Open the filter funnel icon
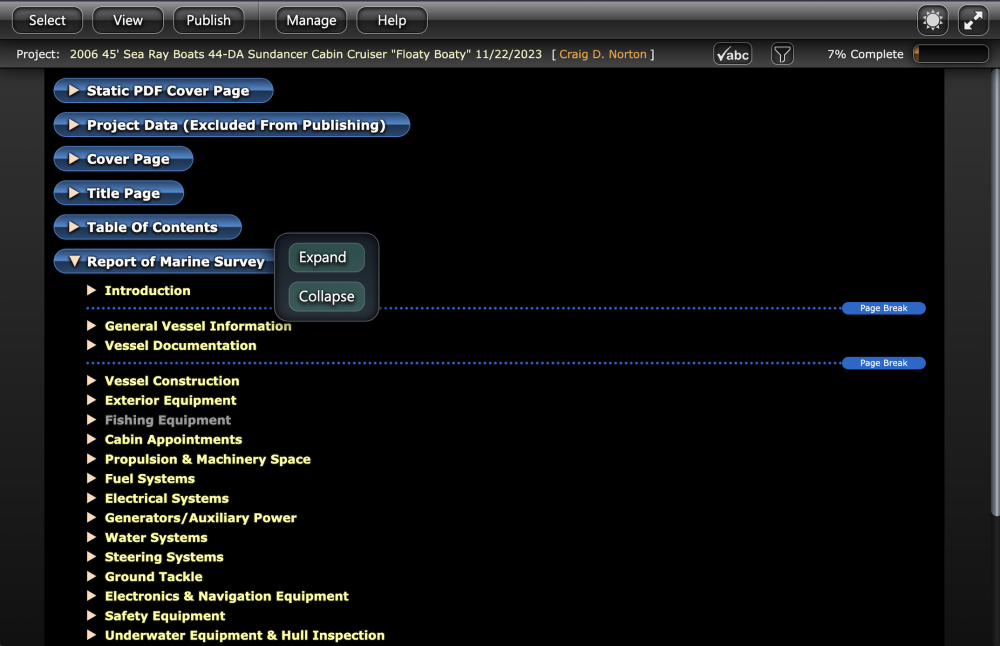 point(782,54)
